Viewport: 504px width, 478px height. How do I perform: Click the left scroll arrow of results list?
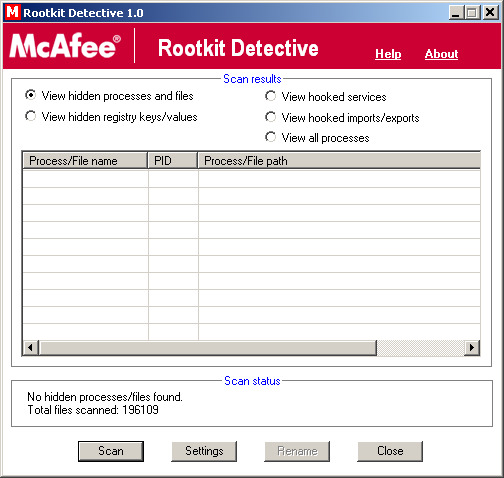click(x=31, y=348)
